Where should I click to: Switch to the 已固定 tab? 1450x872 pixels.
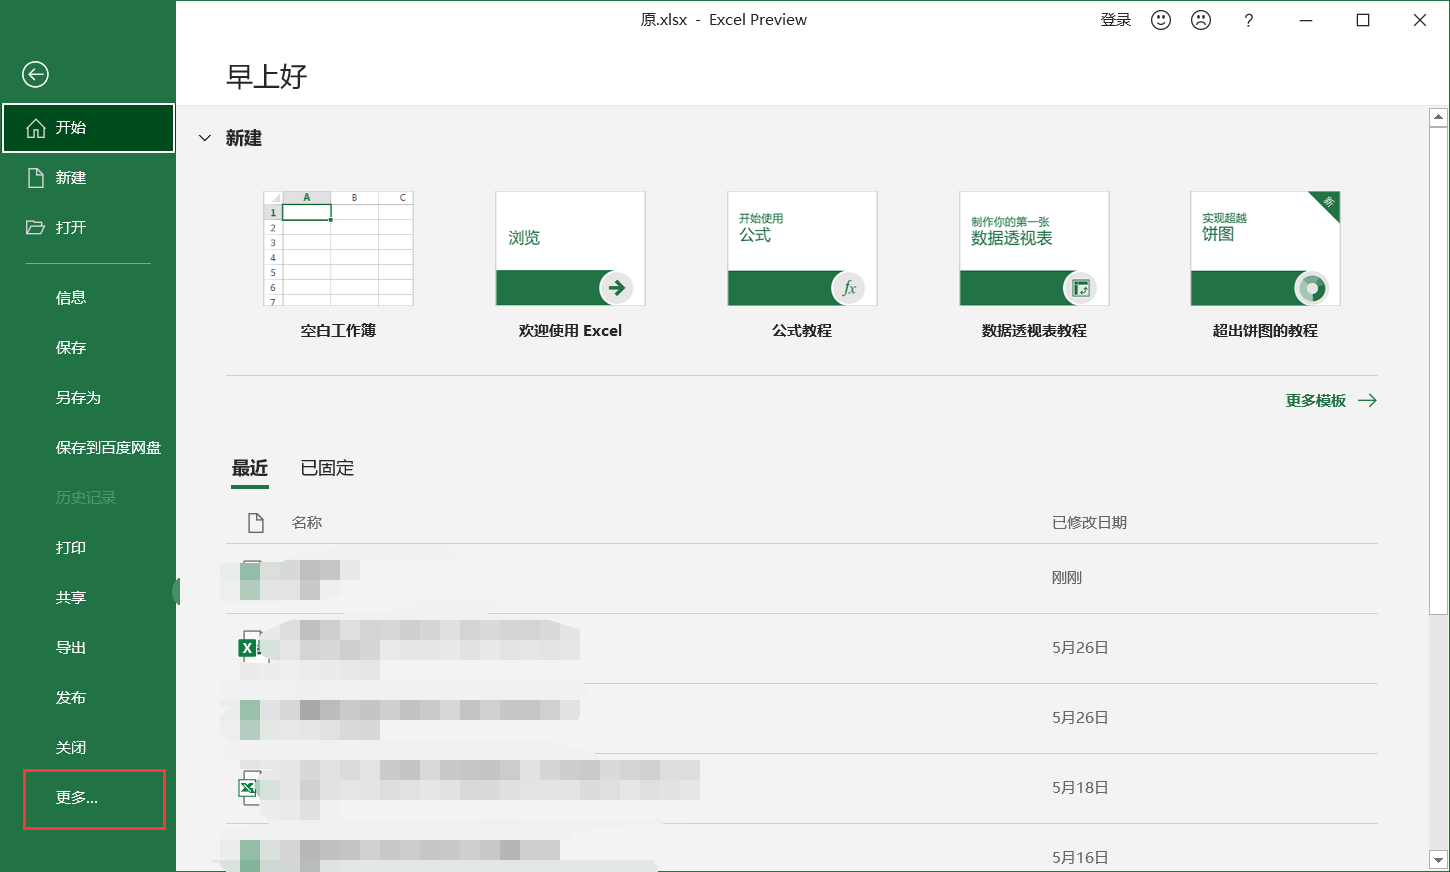(326, 467)
